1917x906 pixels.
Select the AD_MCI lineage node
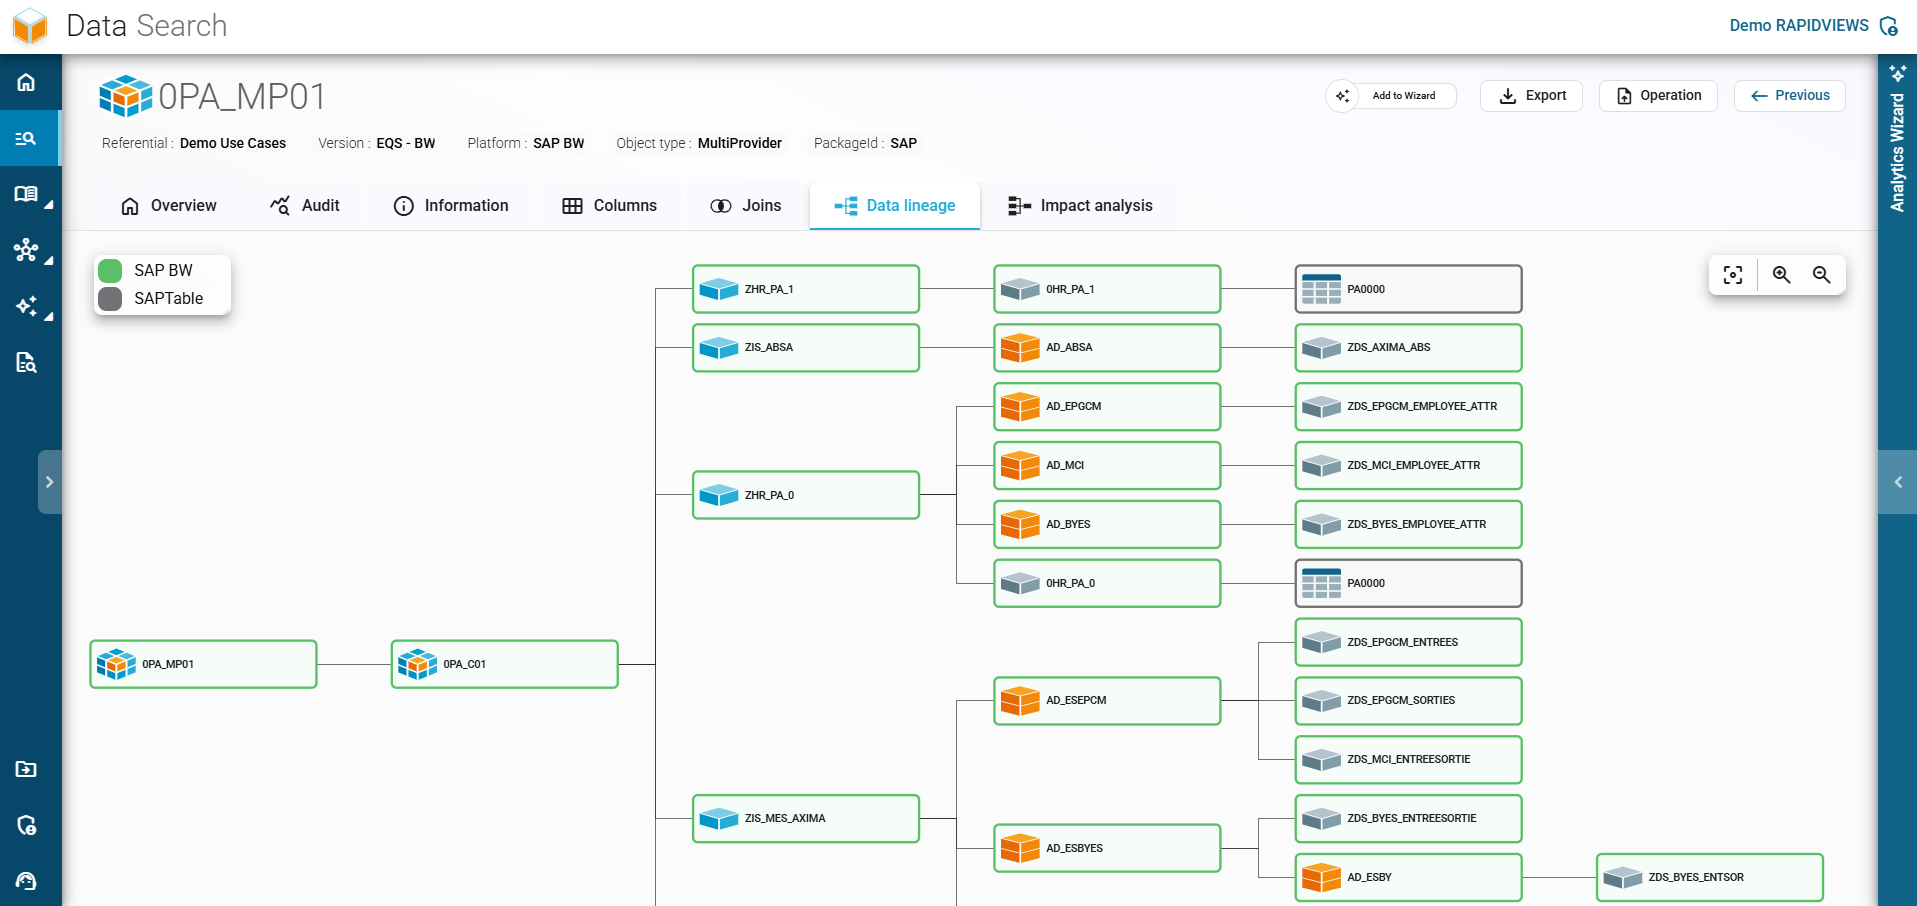pyautogui.click(x=1107, y=465)
